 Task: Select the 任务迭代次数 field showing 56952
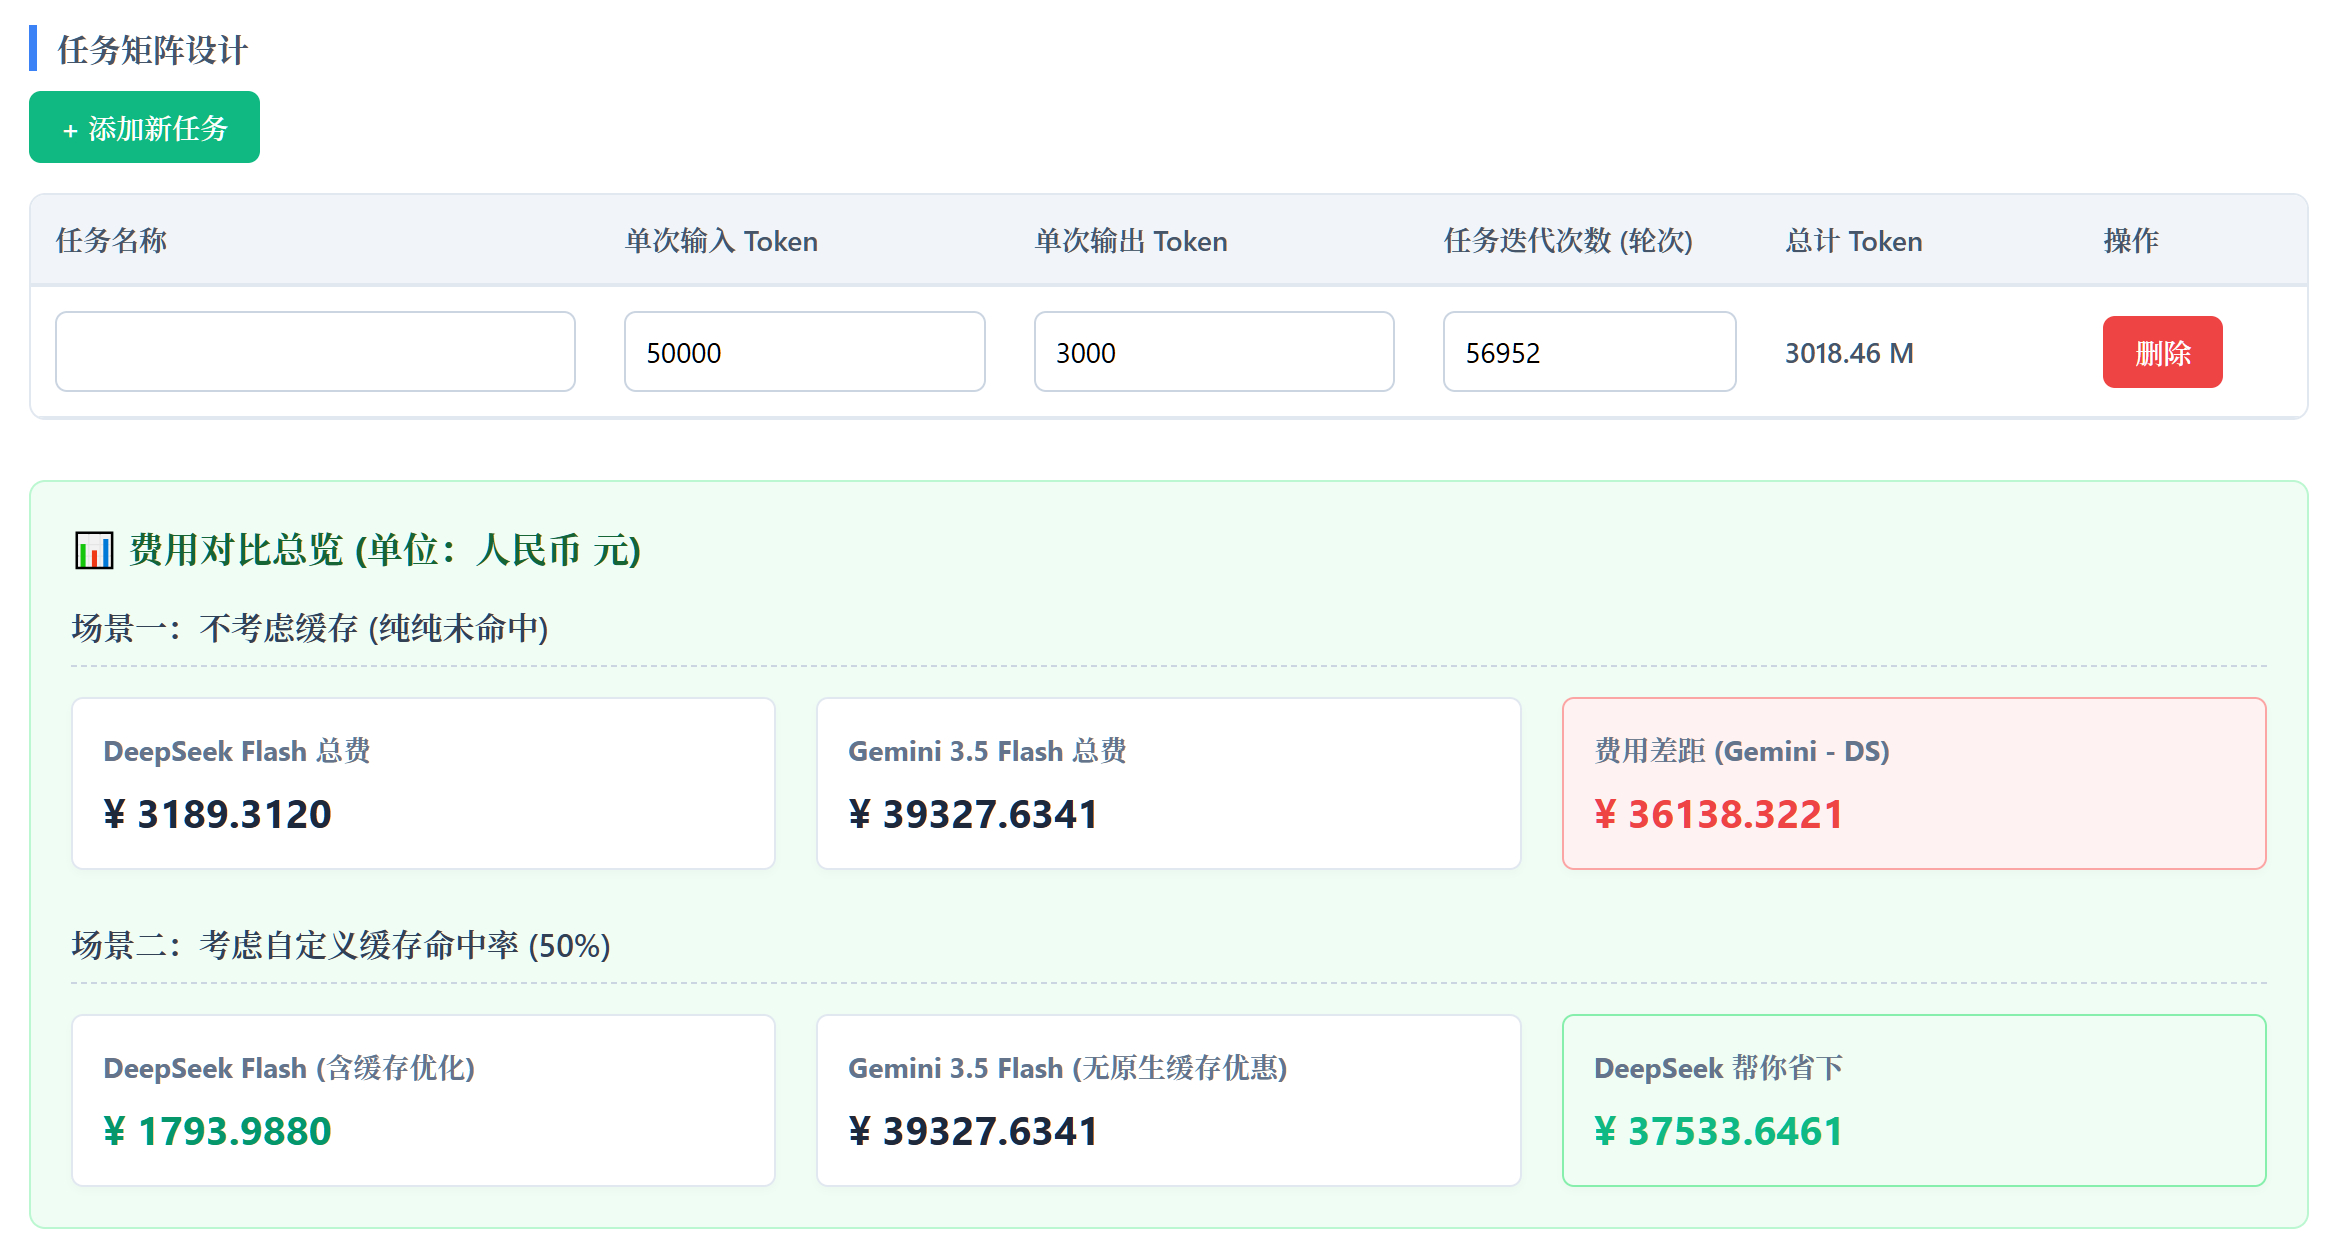[x=1589, y=351]
